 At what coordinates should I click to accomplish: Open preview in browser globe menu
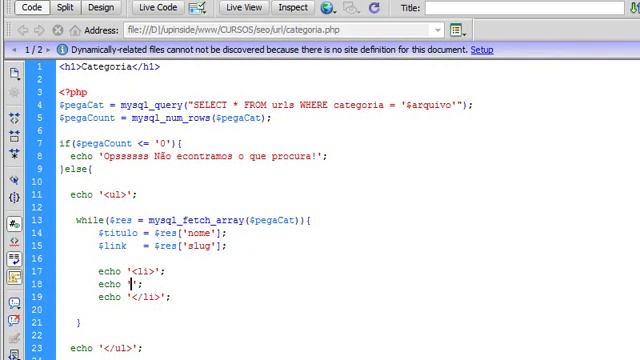(x=328, y=8)
